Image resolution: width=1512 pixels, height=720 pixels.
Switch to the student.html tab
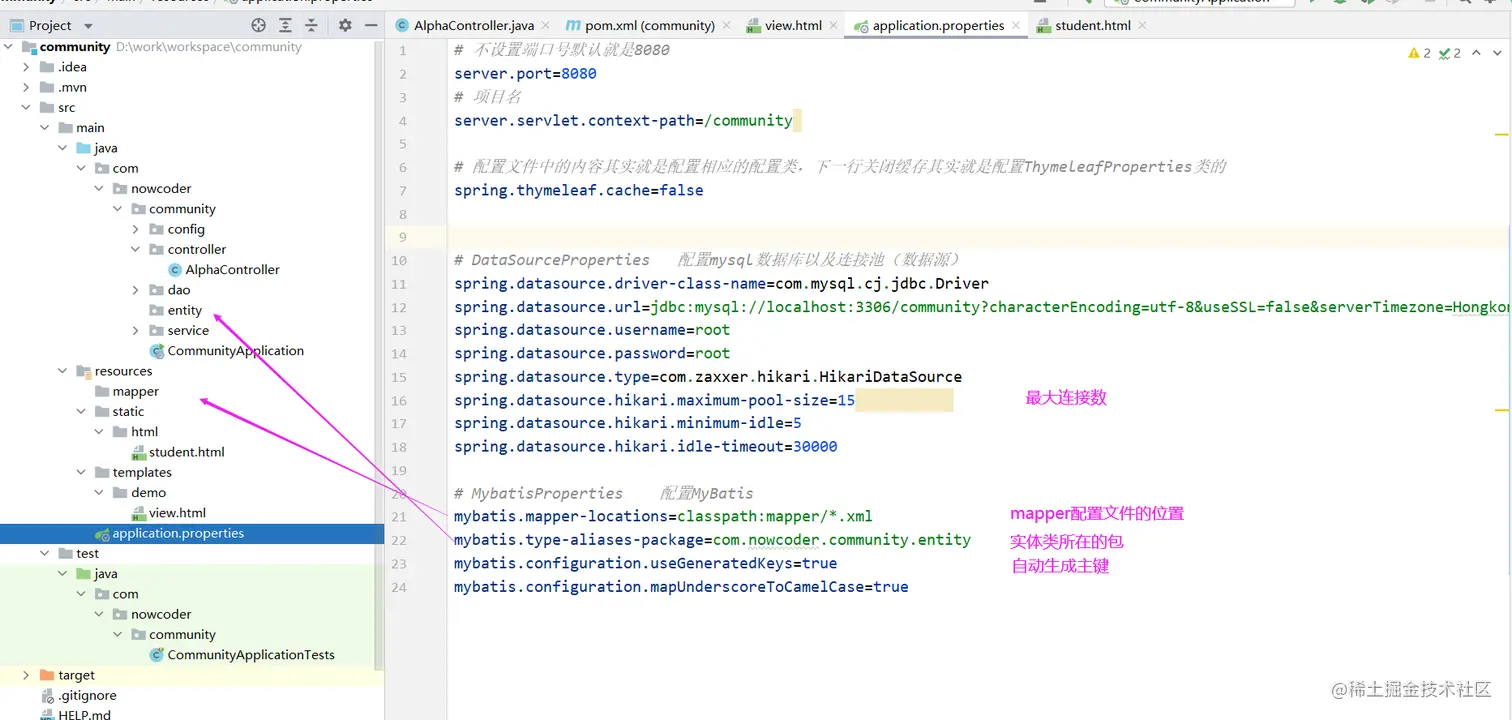pos(1093,26)
